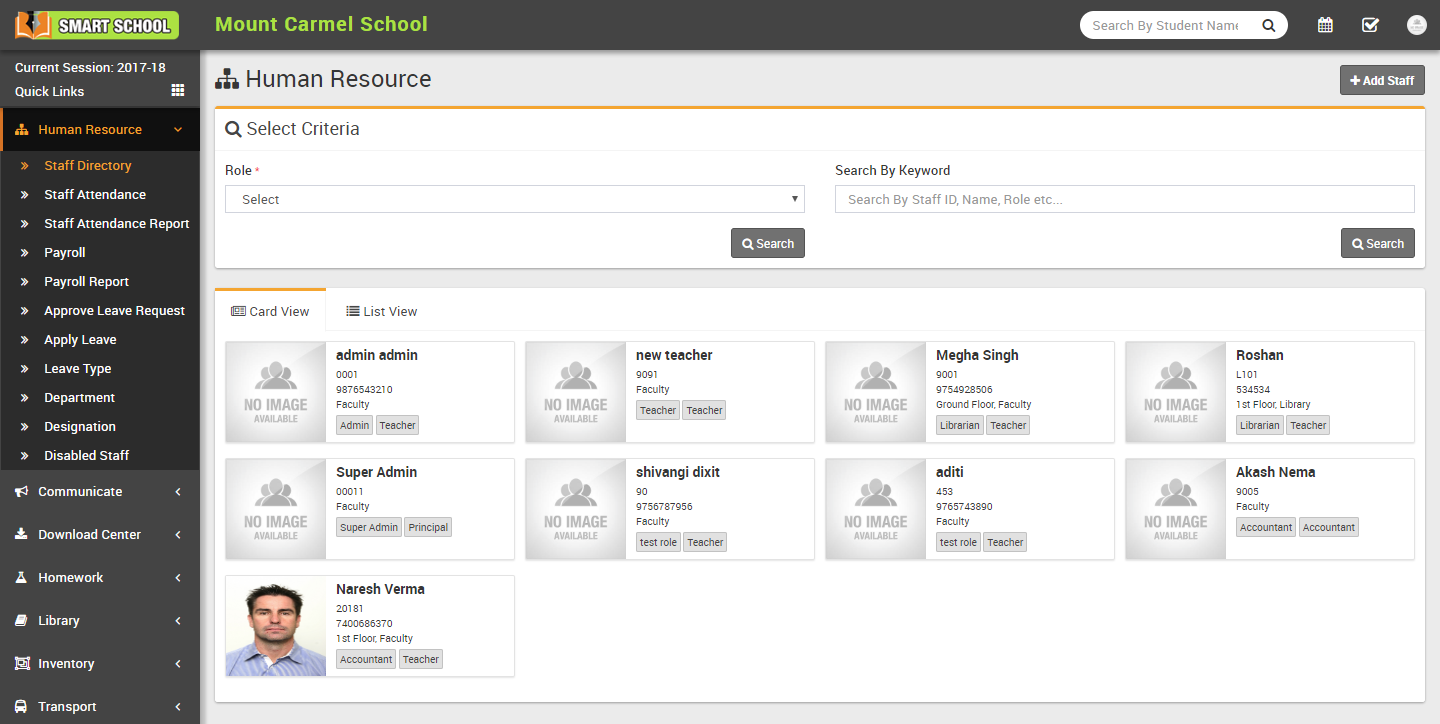The height and width of the screenshot is (724, 1440).
Task: Click the Add Staff button
Action: pos(1382,80)
